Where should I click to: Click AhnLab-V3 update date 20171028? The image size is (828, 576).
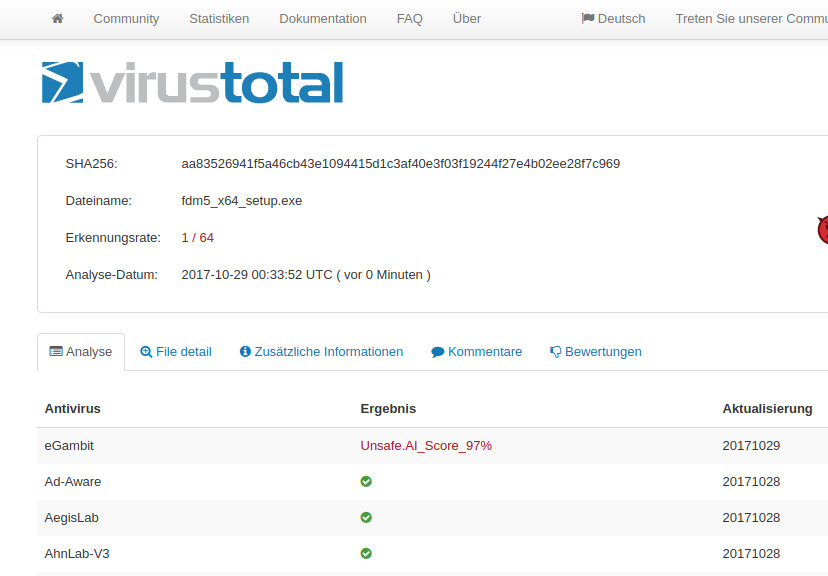tap(751, 553)
